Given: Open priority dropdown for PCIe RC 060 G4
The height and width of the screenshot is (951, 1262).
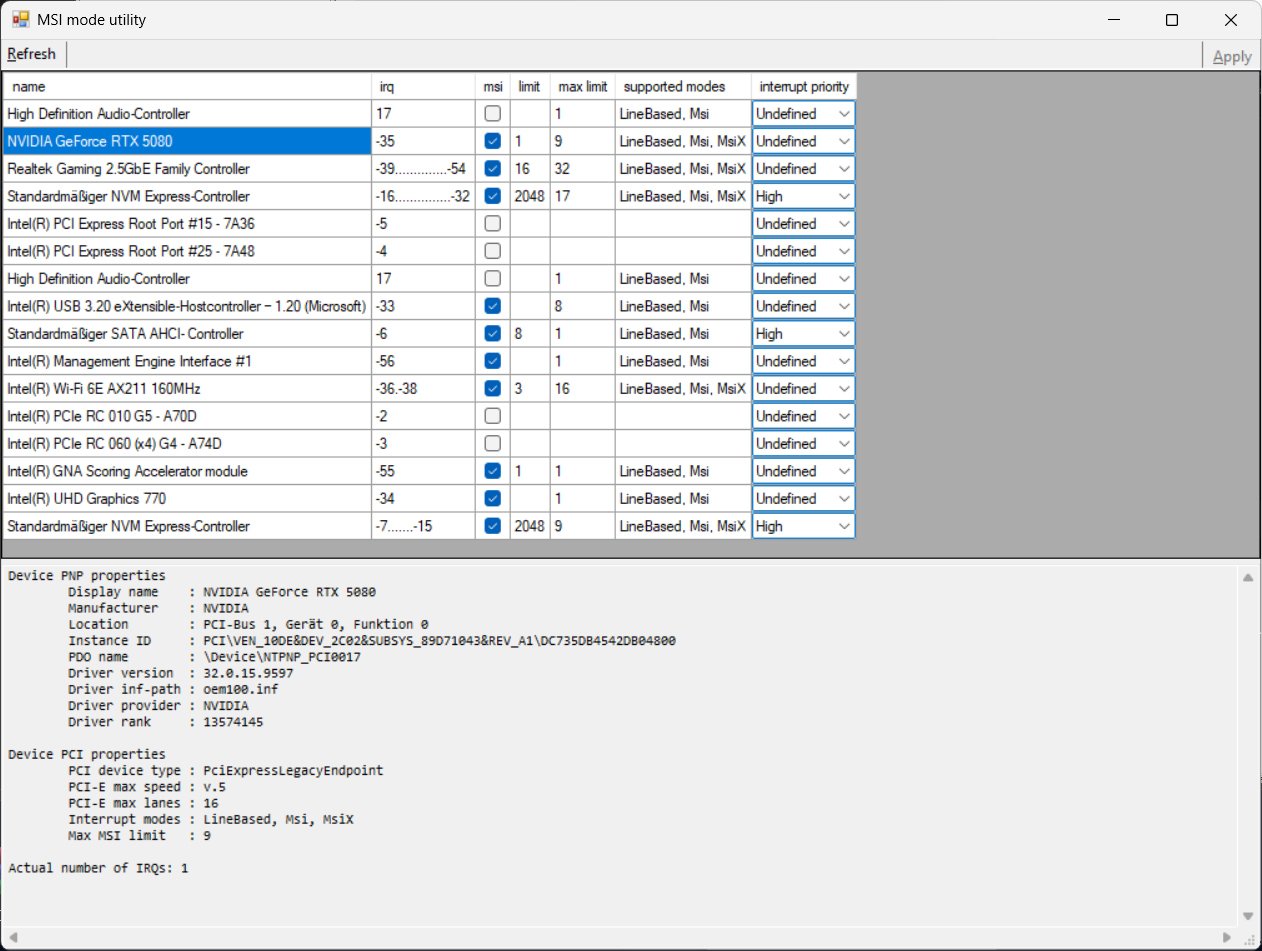Looking at the screenshot, I should click(804, 443).
